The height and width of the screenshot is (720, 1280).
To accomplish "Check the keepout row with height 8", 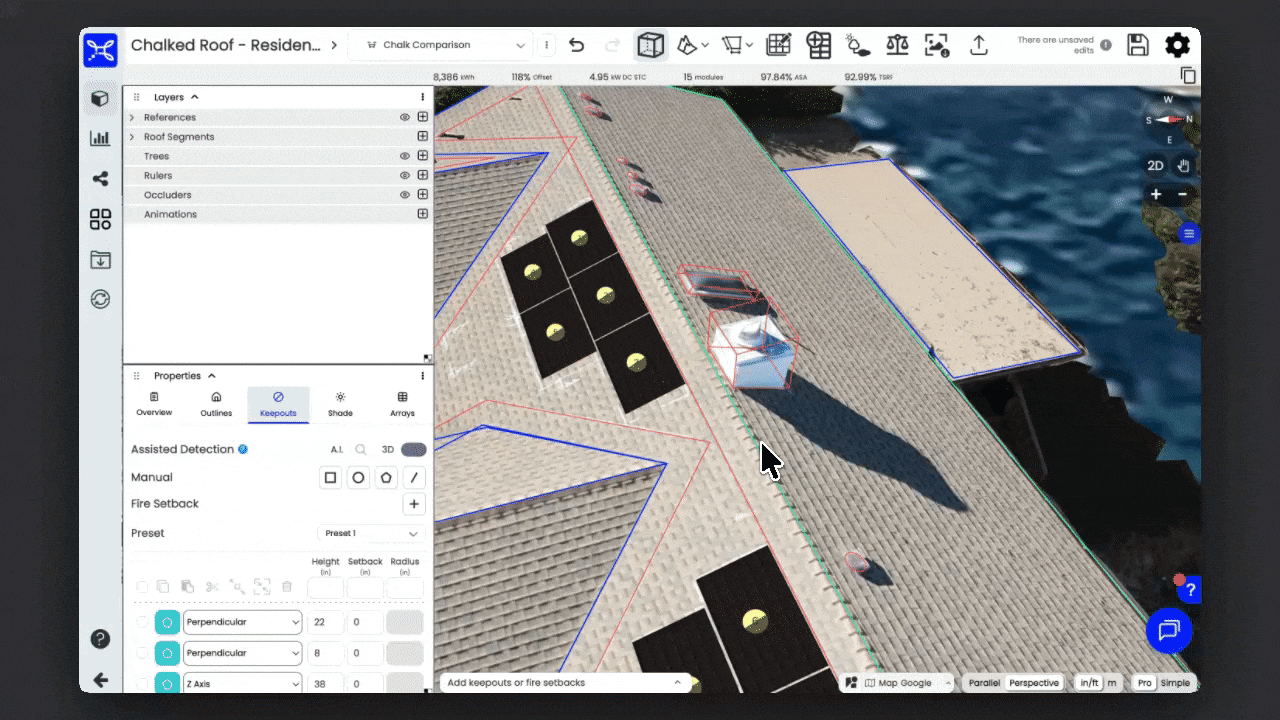I will coord(142,653).
